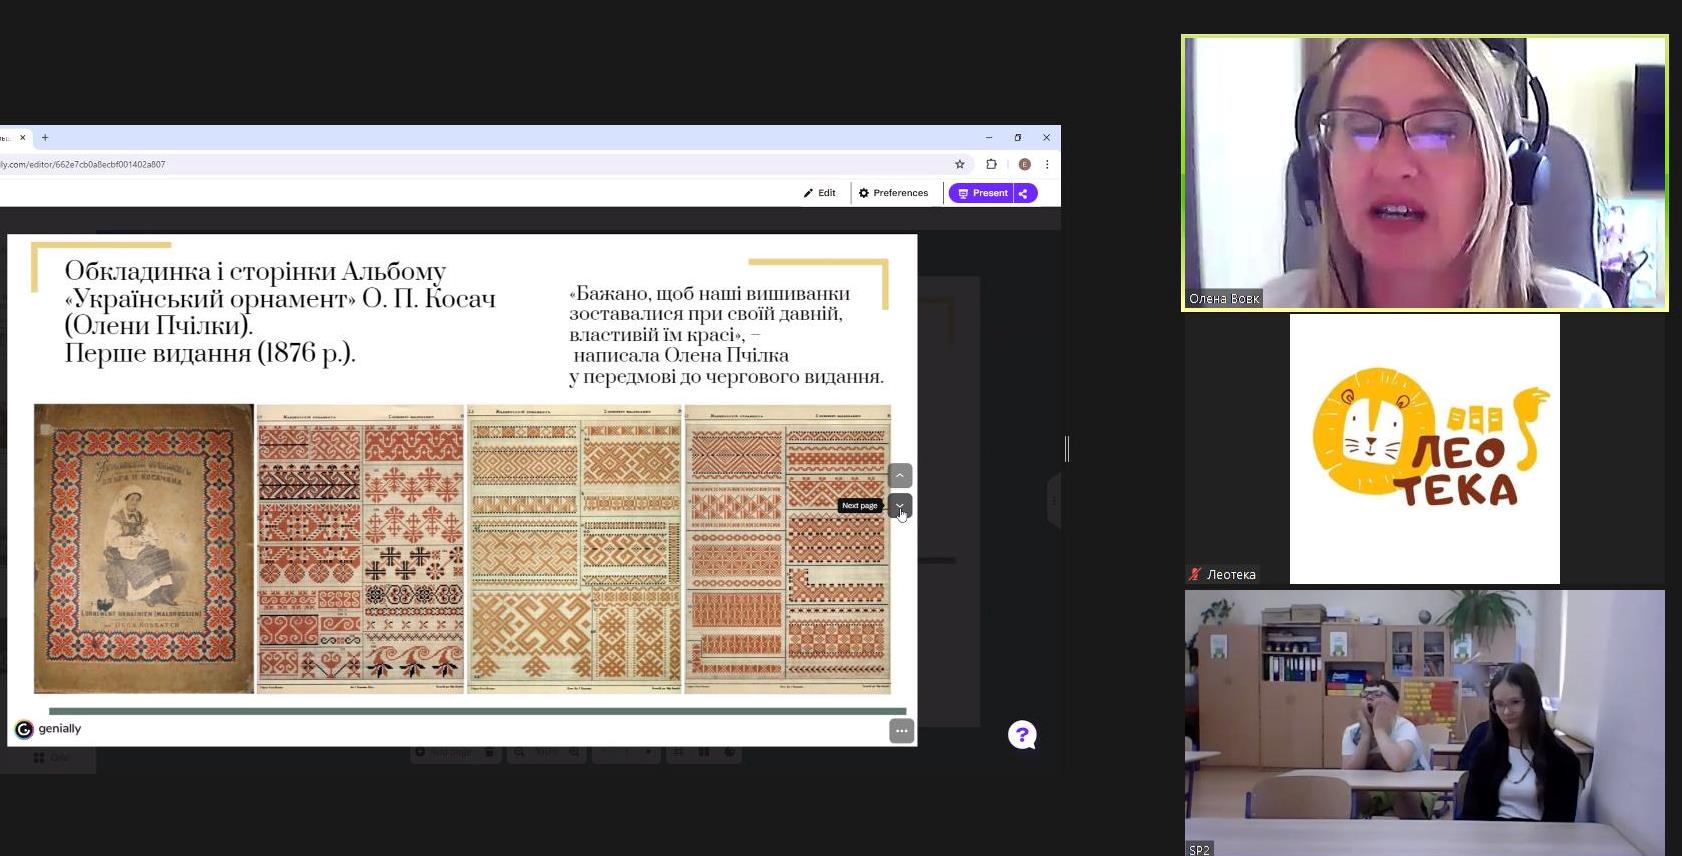Image resolution: width=1682 pixels, height=856 pixels.
Task: Click the genially logo on the slide
Action: pyautogui.click(x=48, y=729)
